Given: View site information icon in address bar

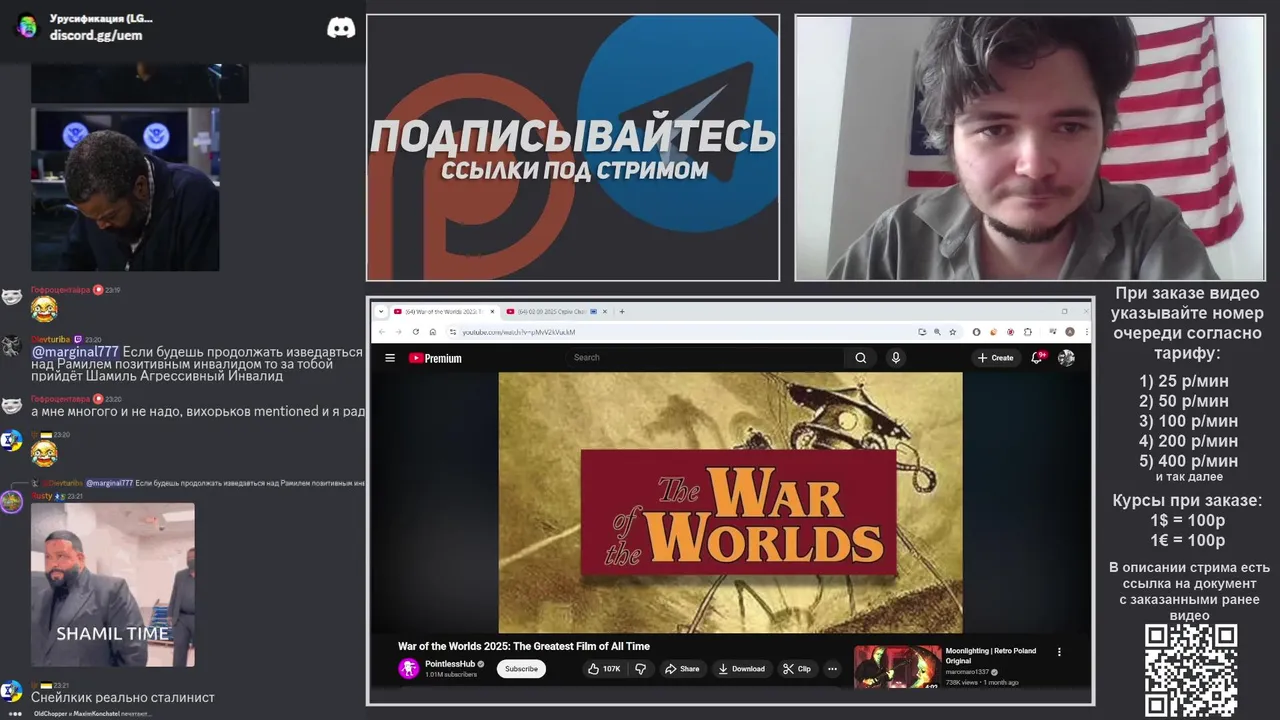Looking at the screenshot, I should pyautogui.click(x=453, y=332).
